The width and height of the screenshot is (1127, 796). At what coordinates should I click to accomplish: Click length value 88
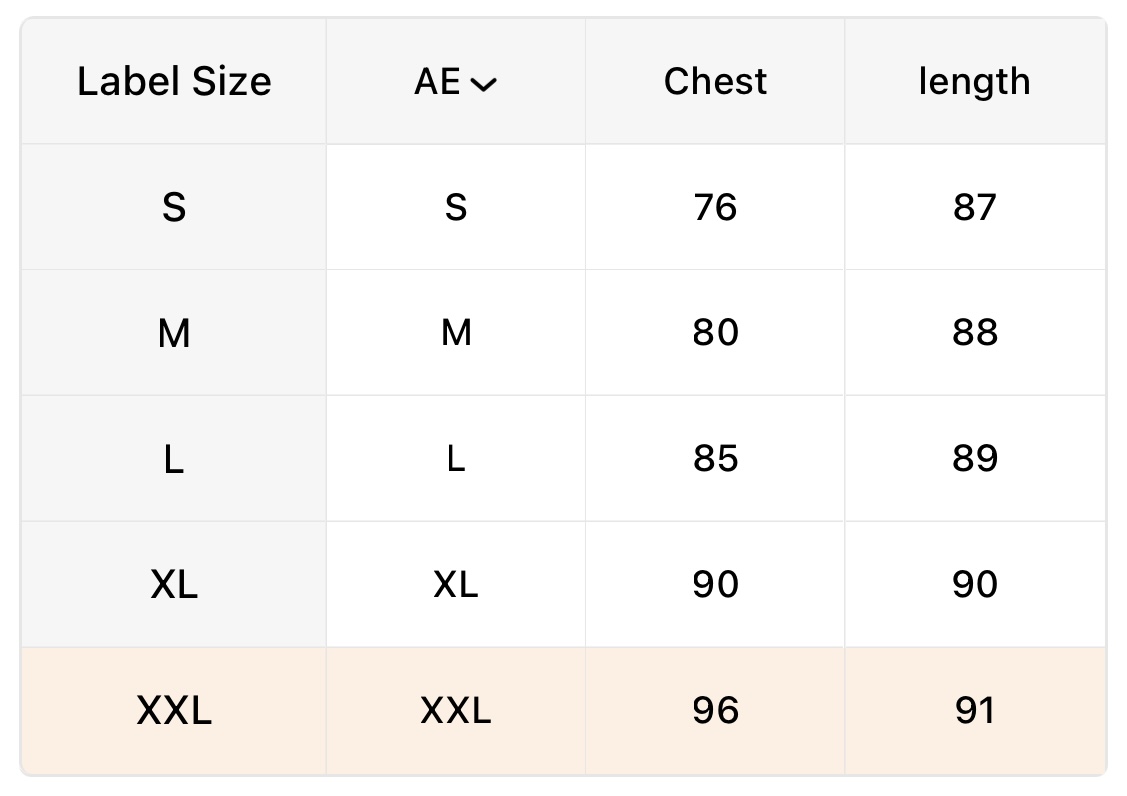[x=974, y=333]
